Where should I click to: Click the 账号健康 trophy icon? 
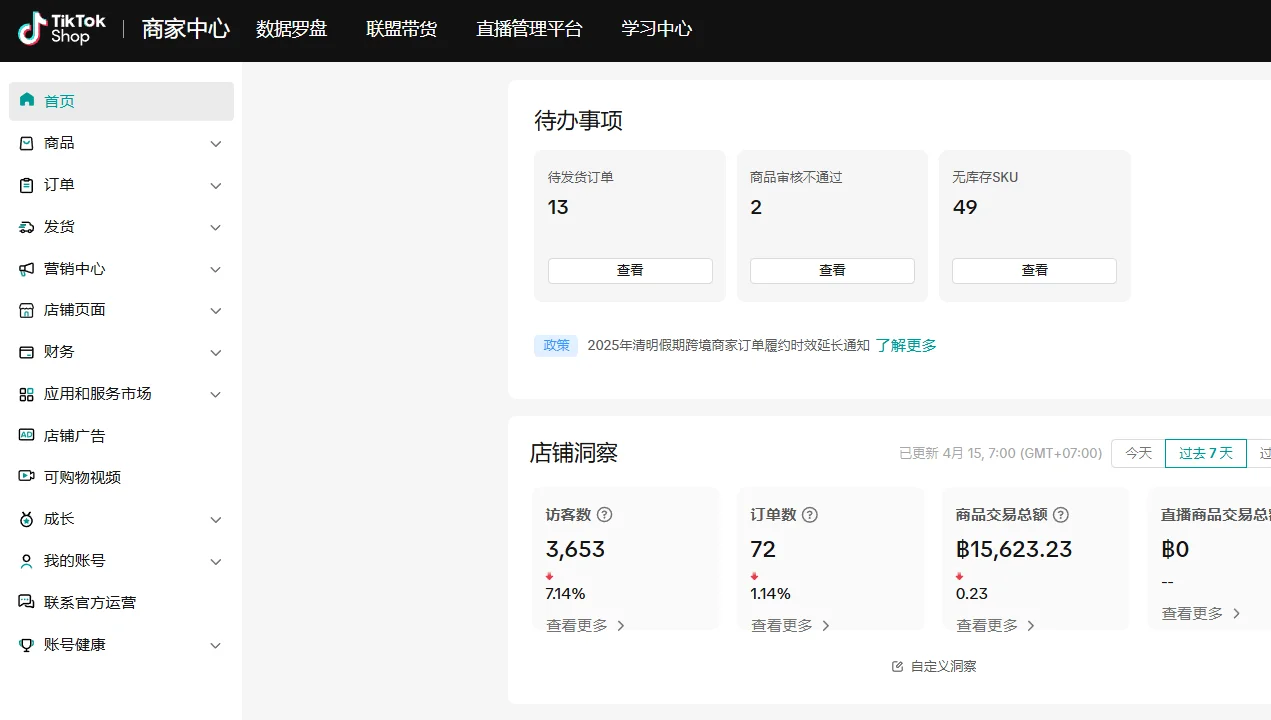click(x=27, y=645)
